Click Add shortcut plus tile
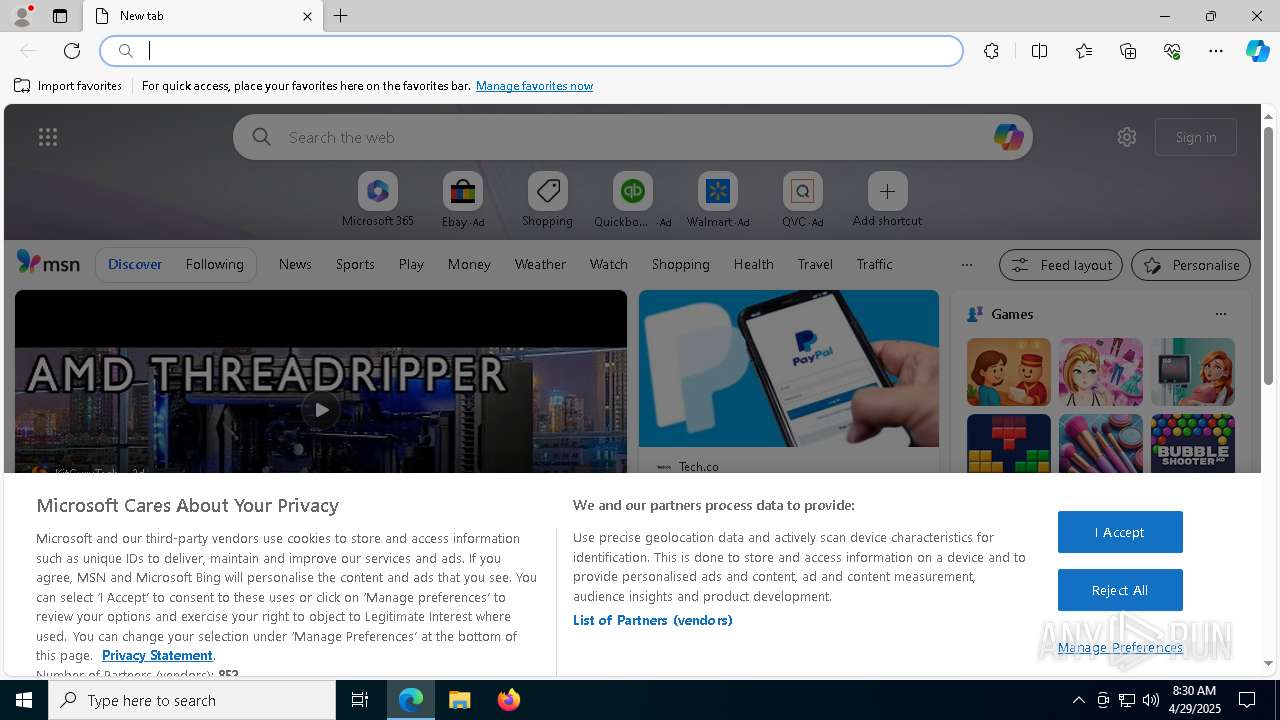This screenshot has width=1280, height=720. click(887, 199)
